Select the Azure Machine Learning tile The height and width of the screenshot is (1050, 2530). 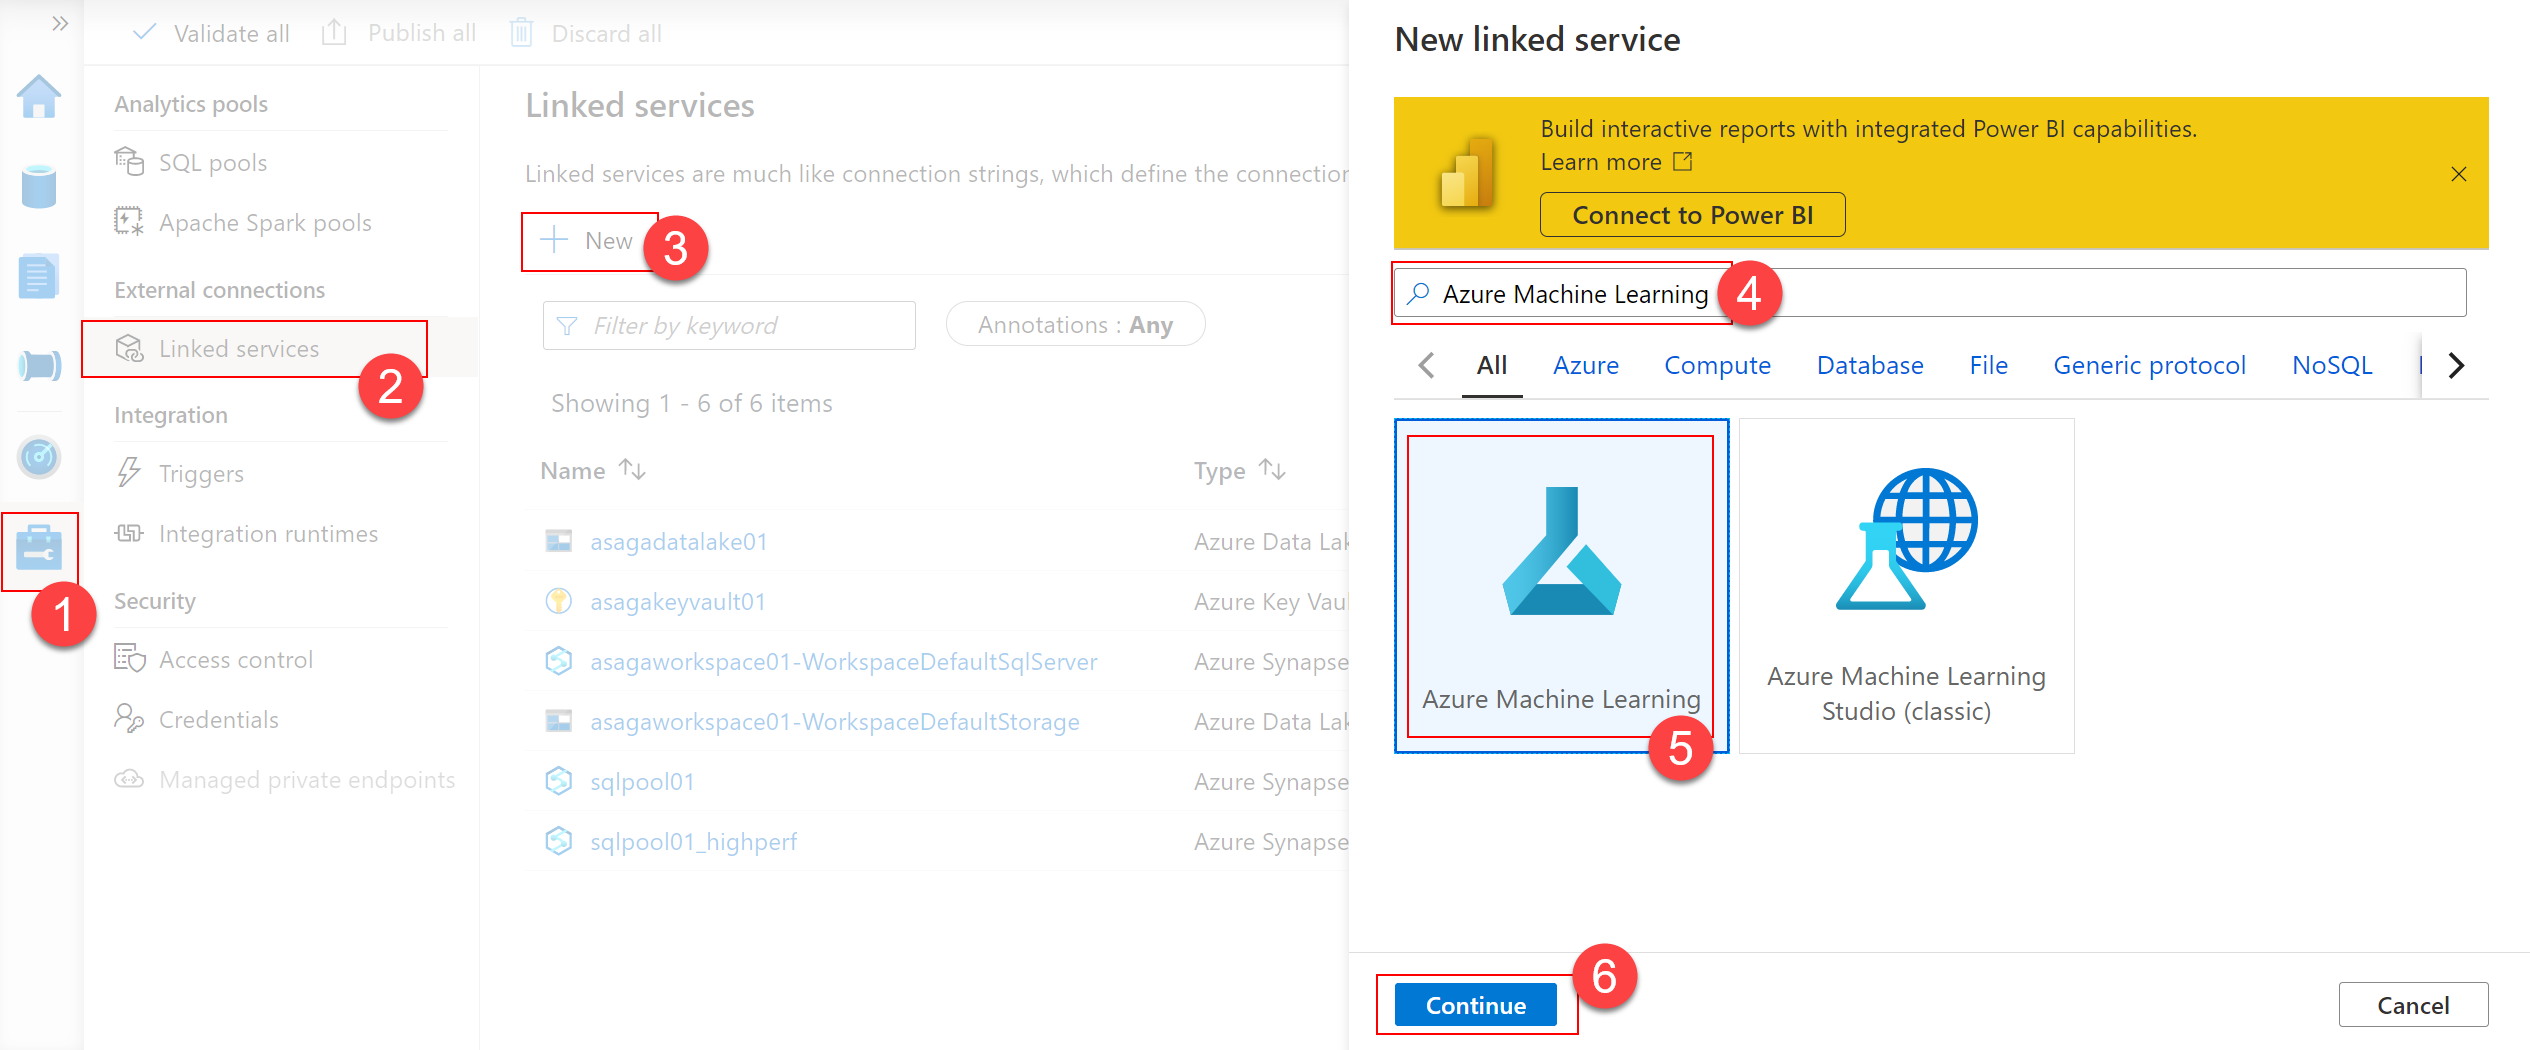click(1561, 585)
